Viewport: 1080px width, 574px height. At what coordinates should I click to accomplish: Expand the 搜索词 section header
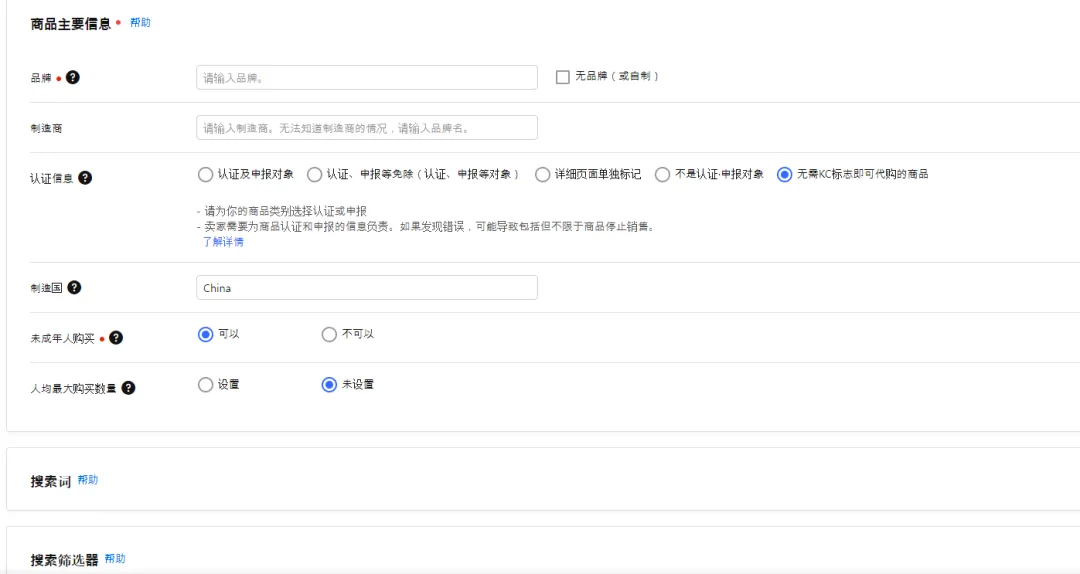50,481
